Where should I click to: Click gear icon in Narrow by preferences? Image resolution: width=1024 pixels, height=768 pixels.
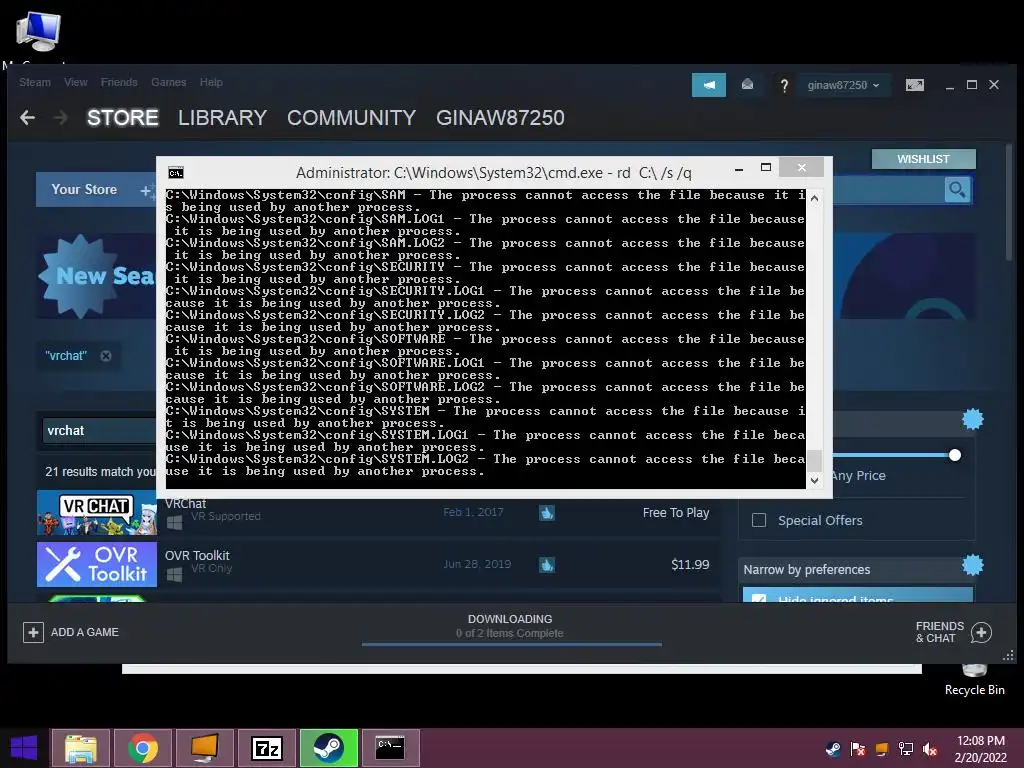click(972, 565)
